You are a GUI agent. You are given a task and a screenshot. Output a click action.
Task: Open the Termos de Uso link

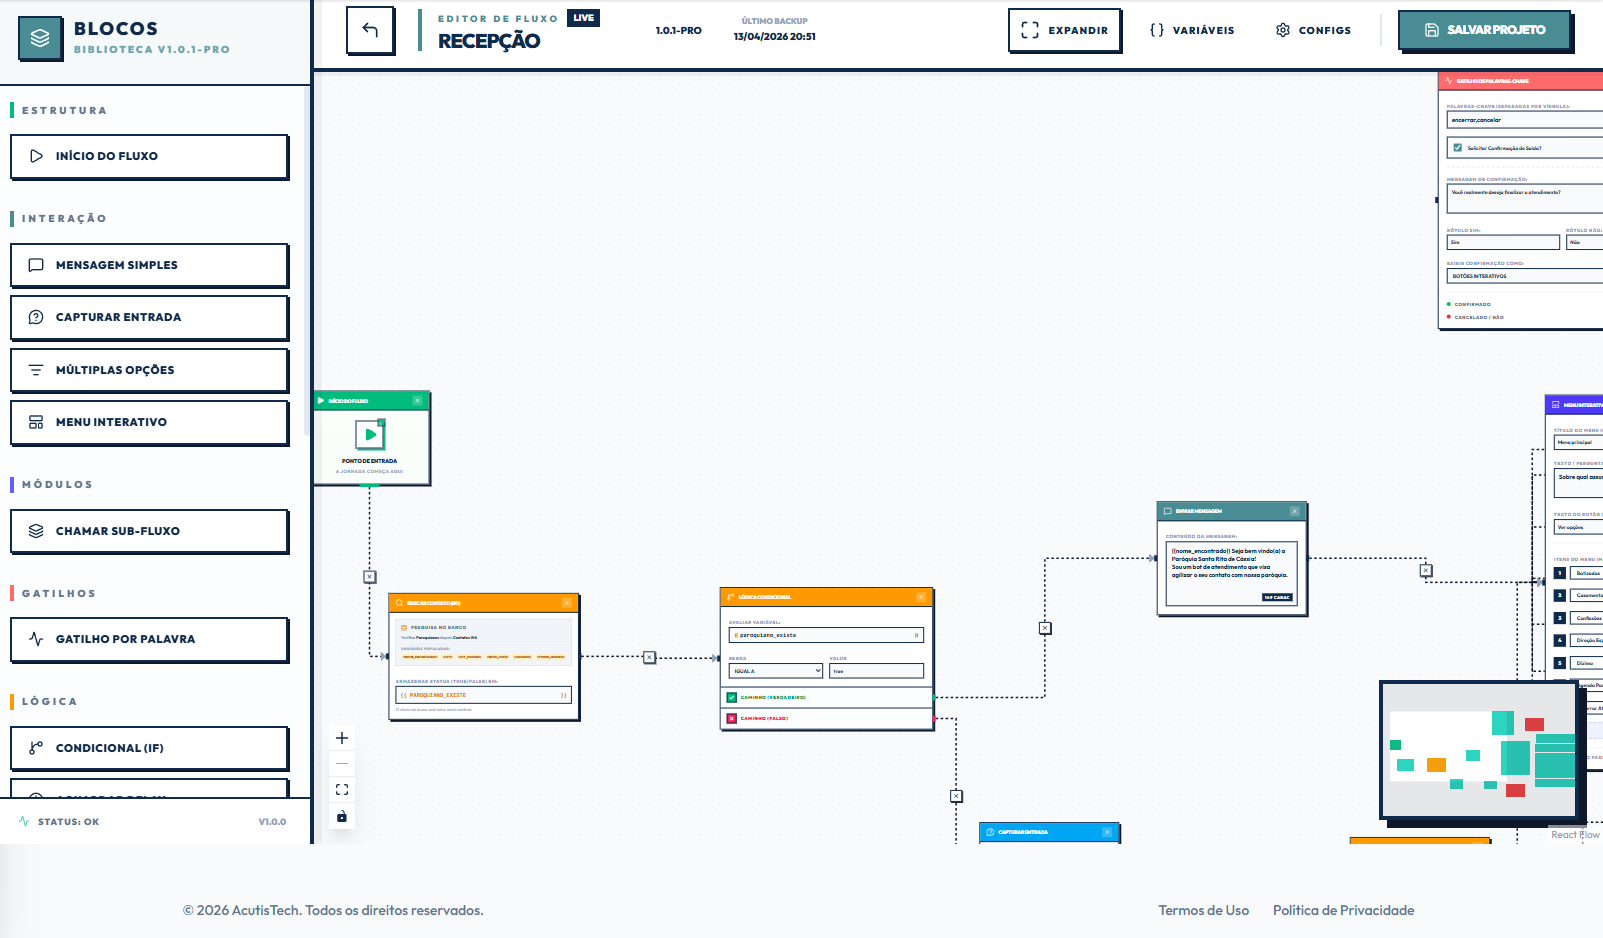1203,910
